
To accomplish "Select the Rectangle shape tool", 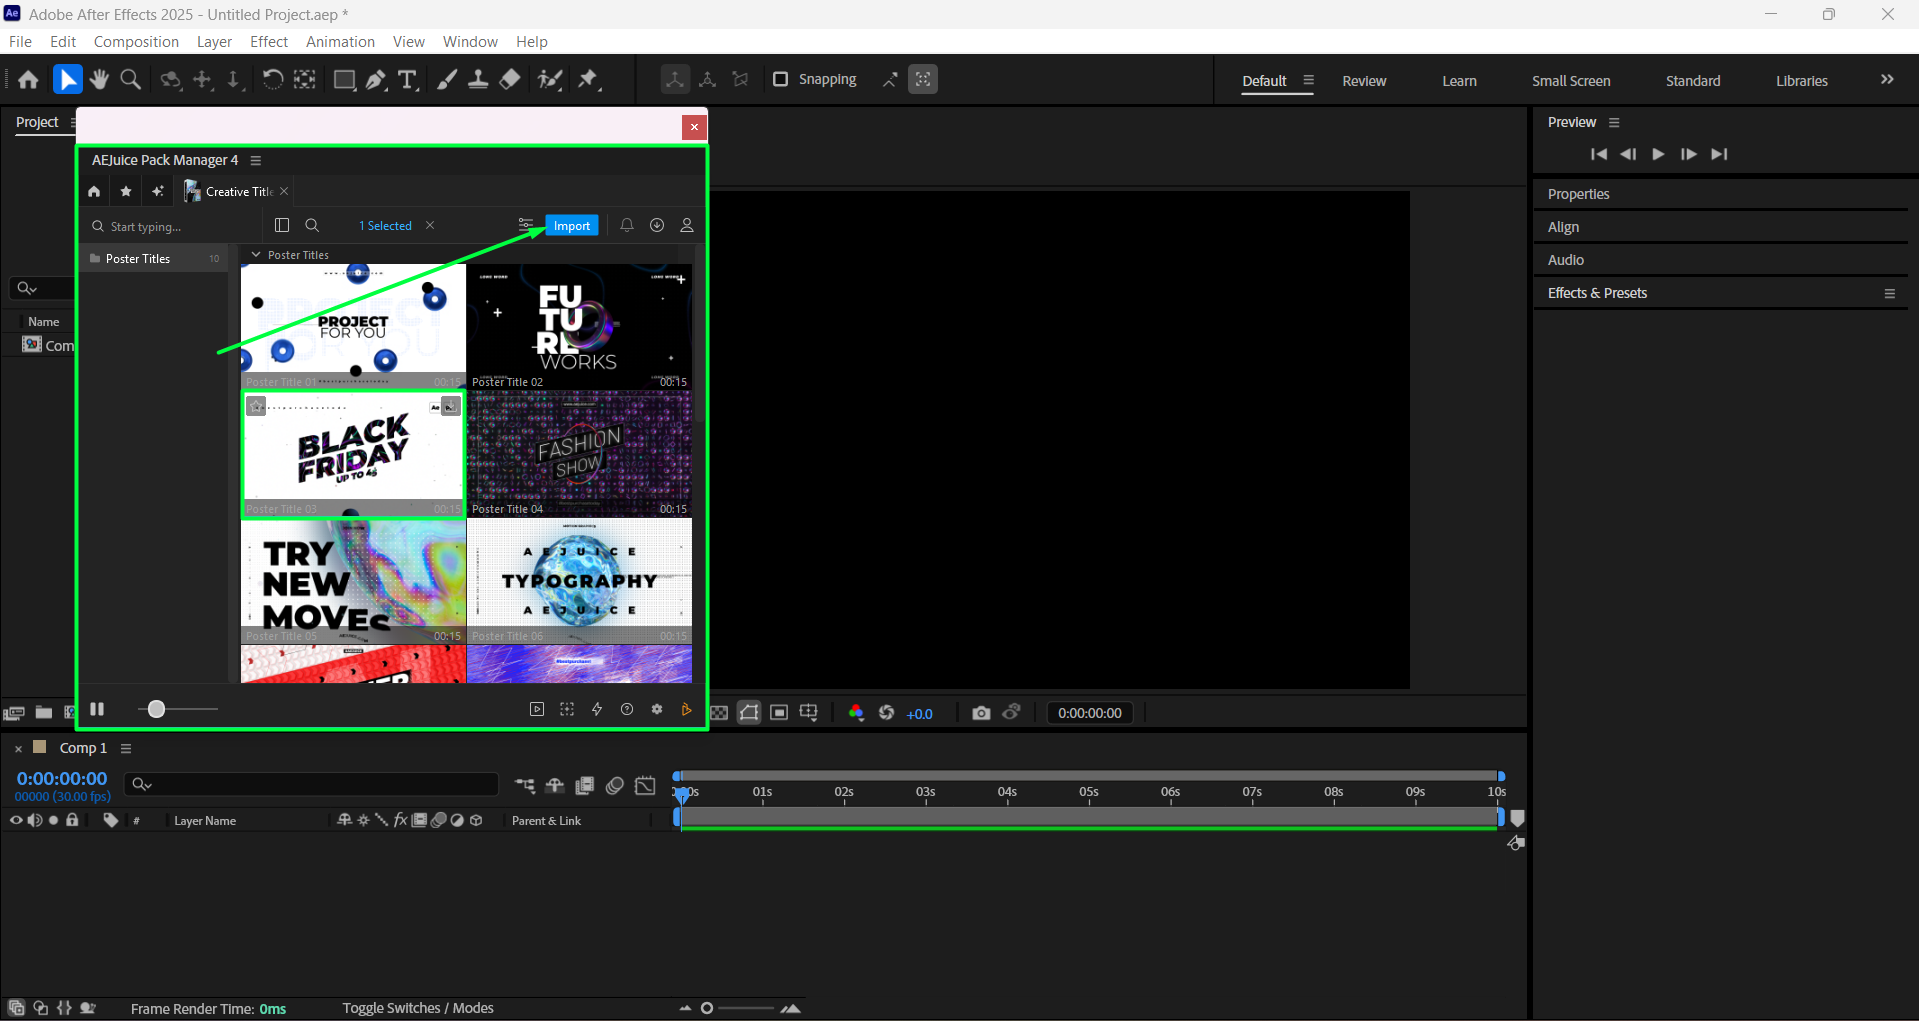I will [344, 80].
